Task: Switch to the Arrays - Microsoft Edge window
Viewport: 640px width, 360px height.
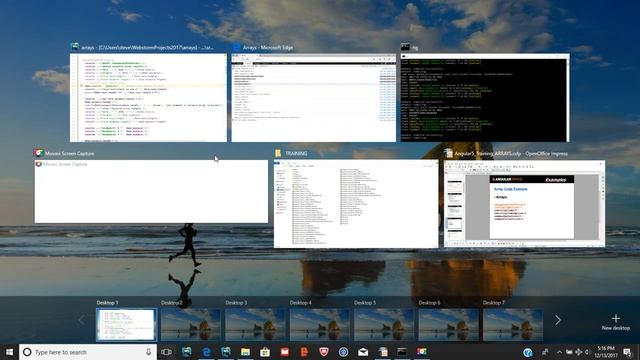Action: click(x=313, y=98)
